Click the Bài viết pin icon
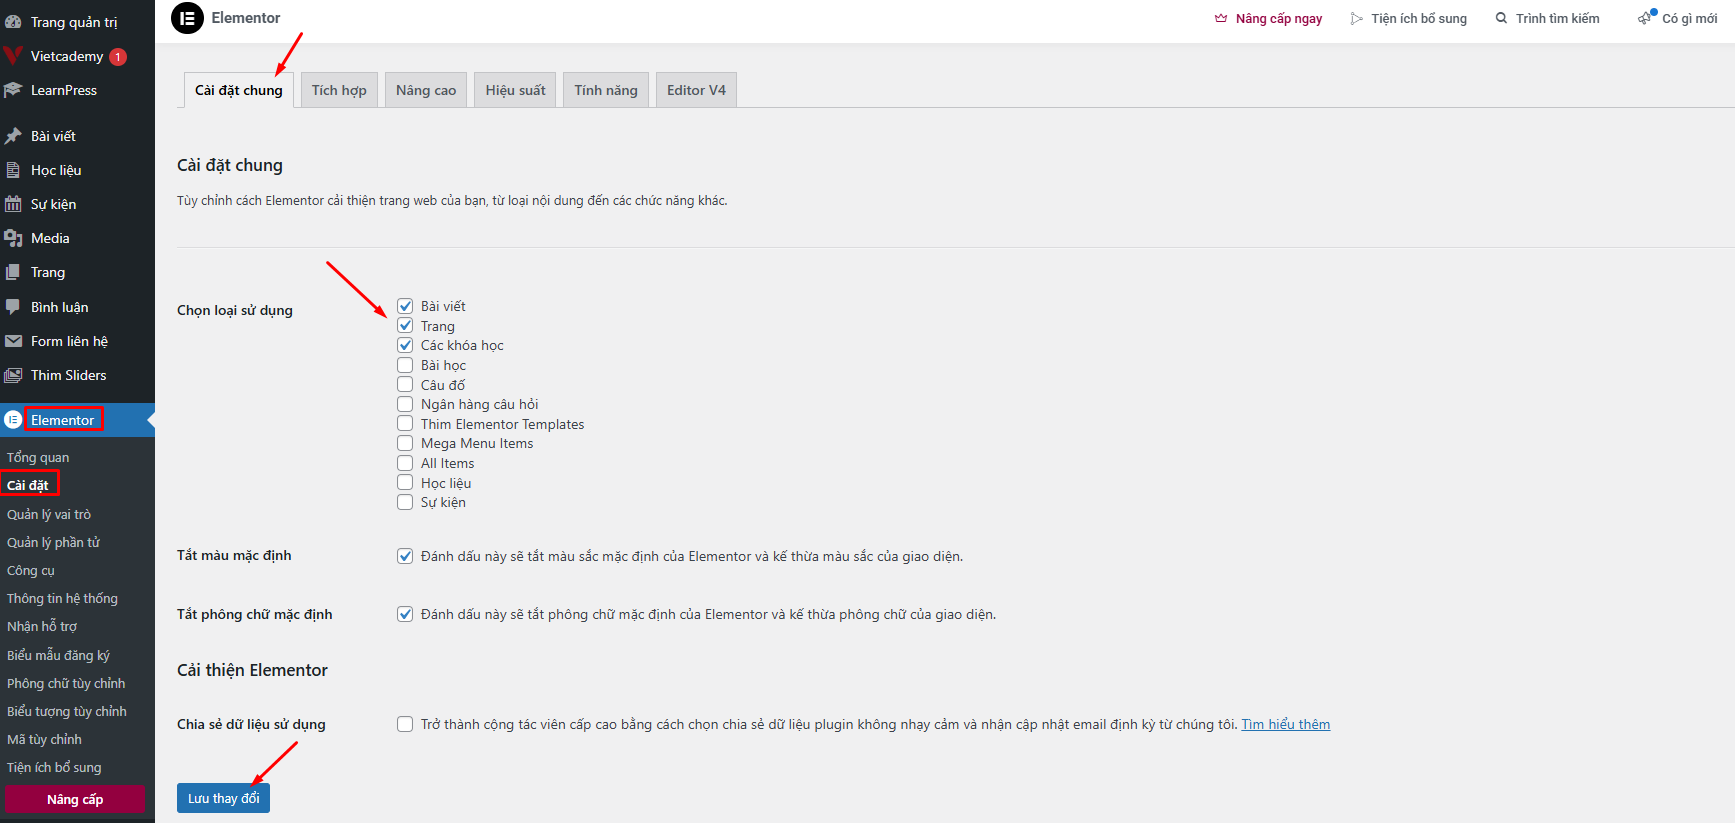Viewport: 1735px width, 823px height. click(x=13, y=136)
